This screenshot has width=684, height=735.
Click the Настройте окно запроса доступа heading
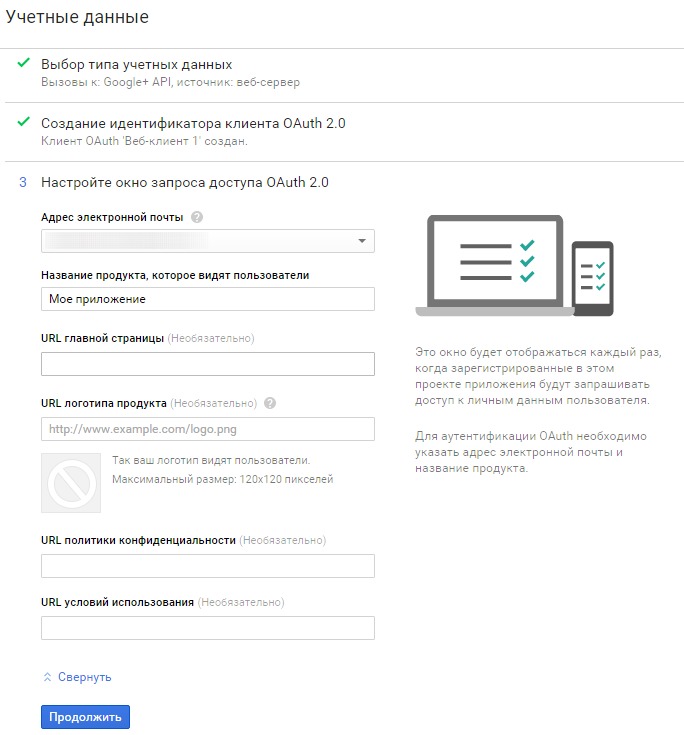click(184, 183)
